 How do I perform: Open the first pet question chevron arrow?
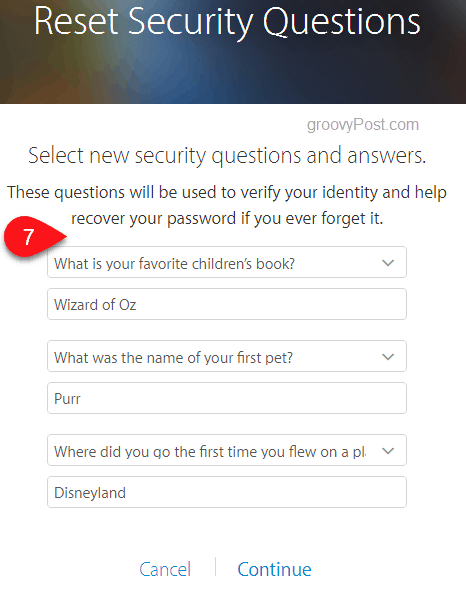(388, 357)
